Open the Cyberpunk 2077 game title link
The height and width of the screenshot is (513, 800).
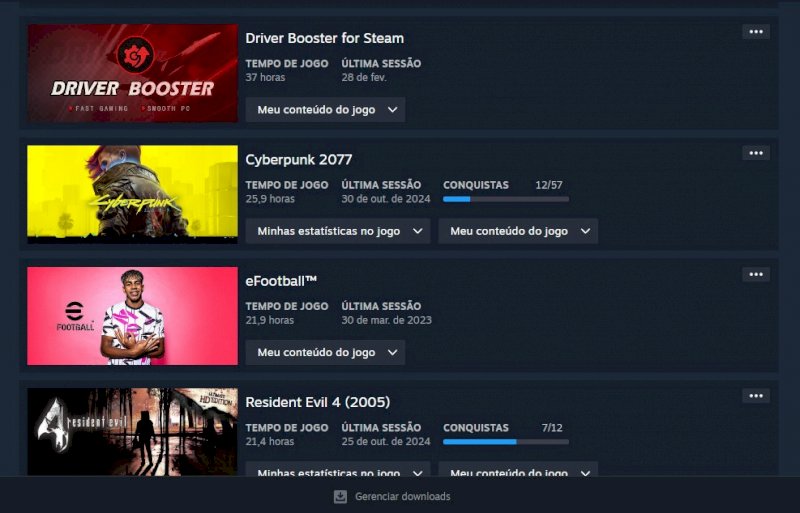298,160
